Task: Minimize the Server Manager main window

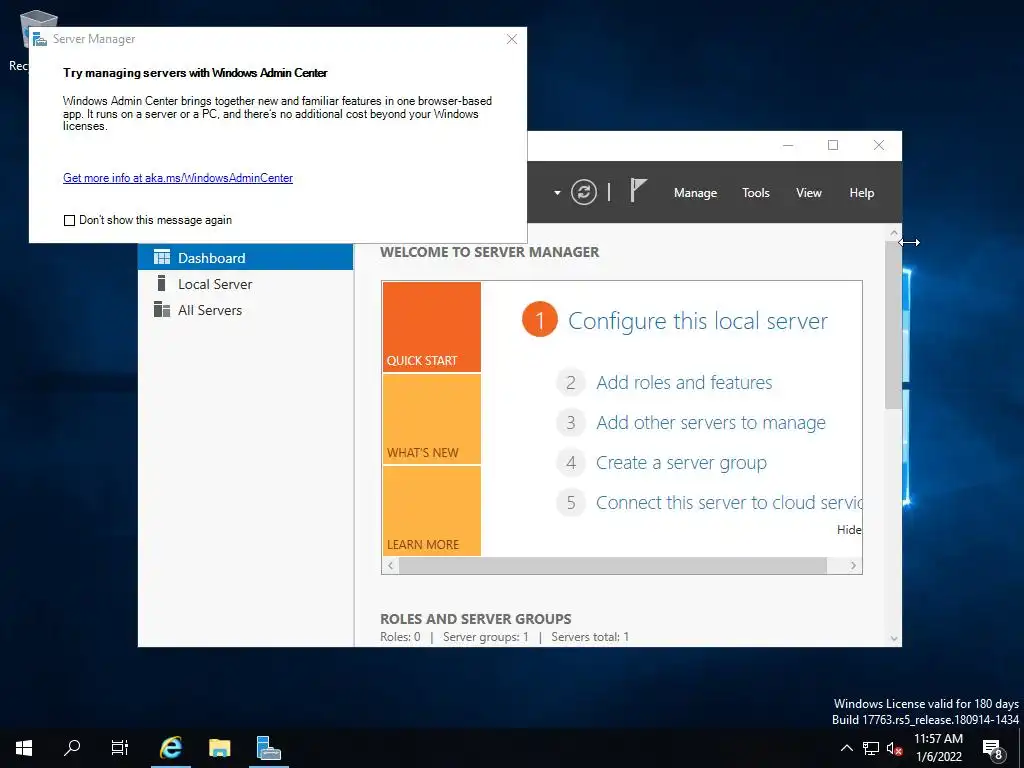Action: (788, 145)
